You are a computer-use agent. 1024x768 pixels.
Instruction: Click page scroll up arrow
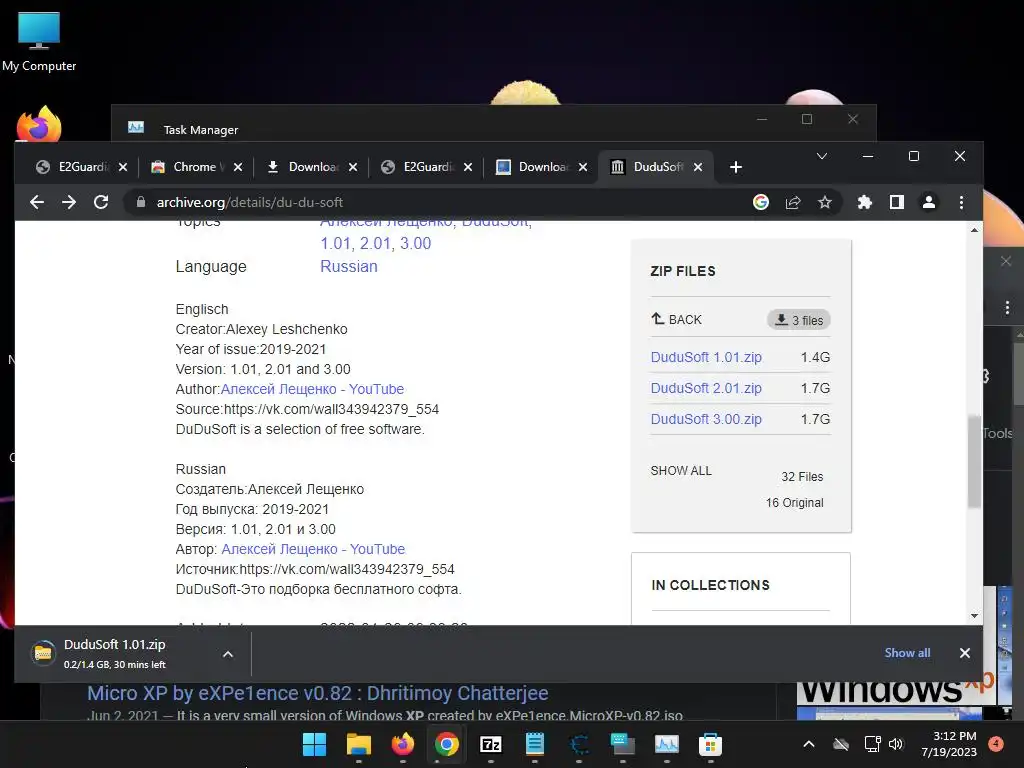tap(974, 230)
